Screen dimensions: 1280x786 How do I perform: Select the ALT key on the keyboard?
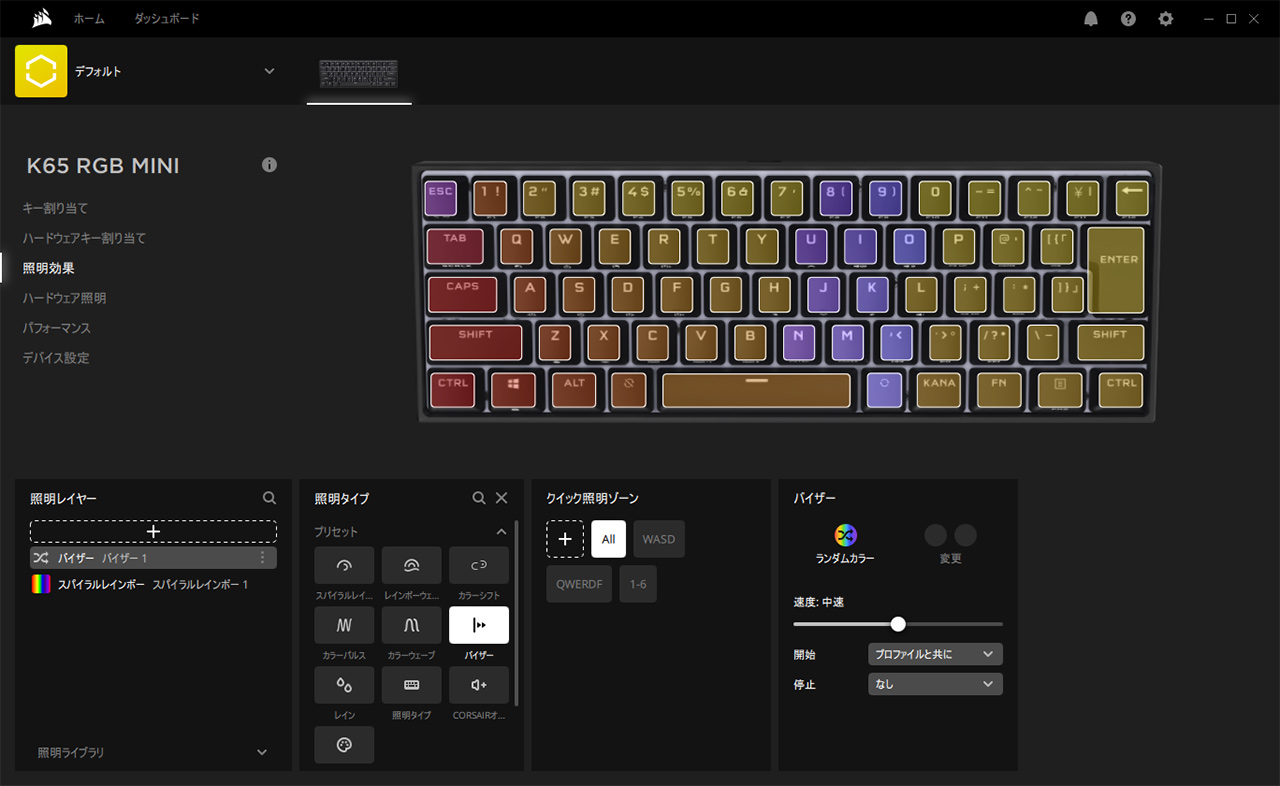click(574, 390)
